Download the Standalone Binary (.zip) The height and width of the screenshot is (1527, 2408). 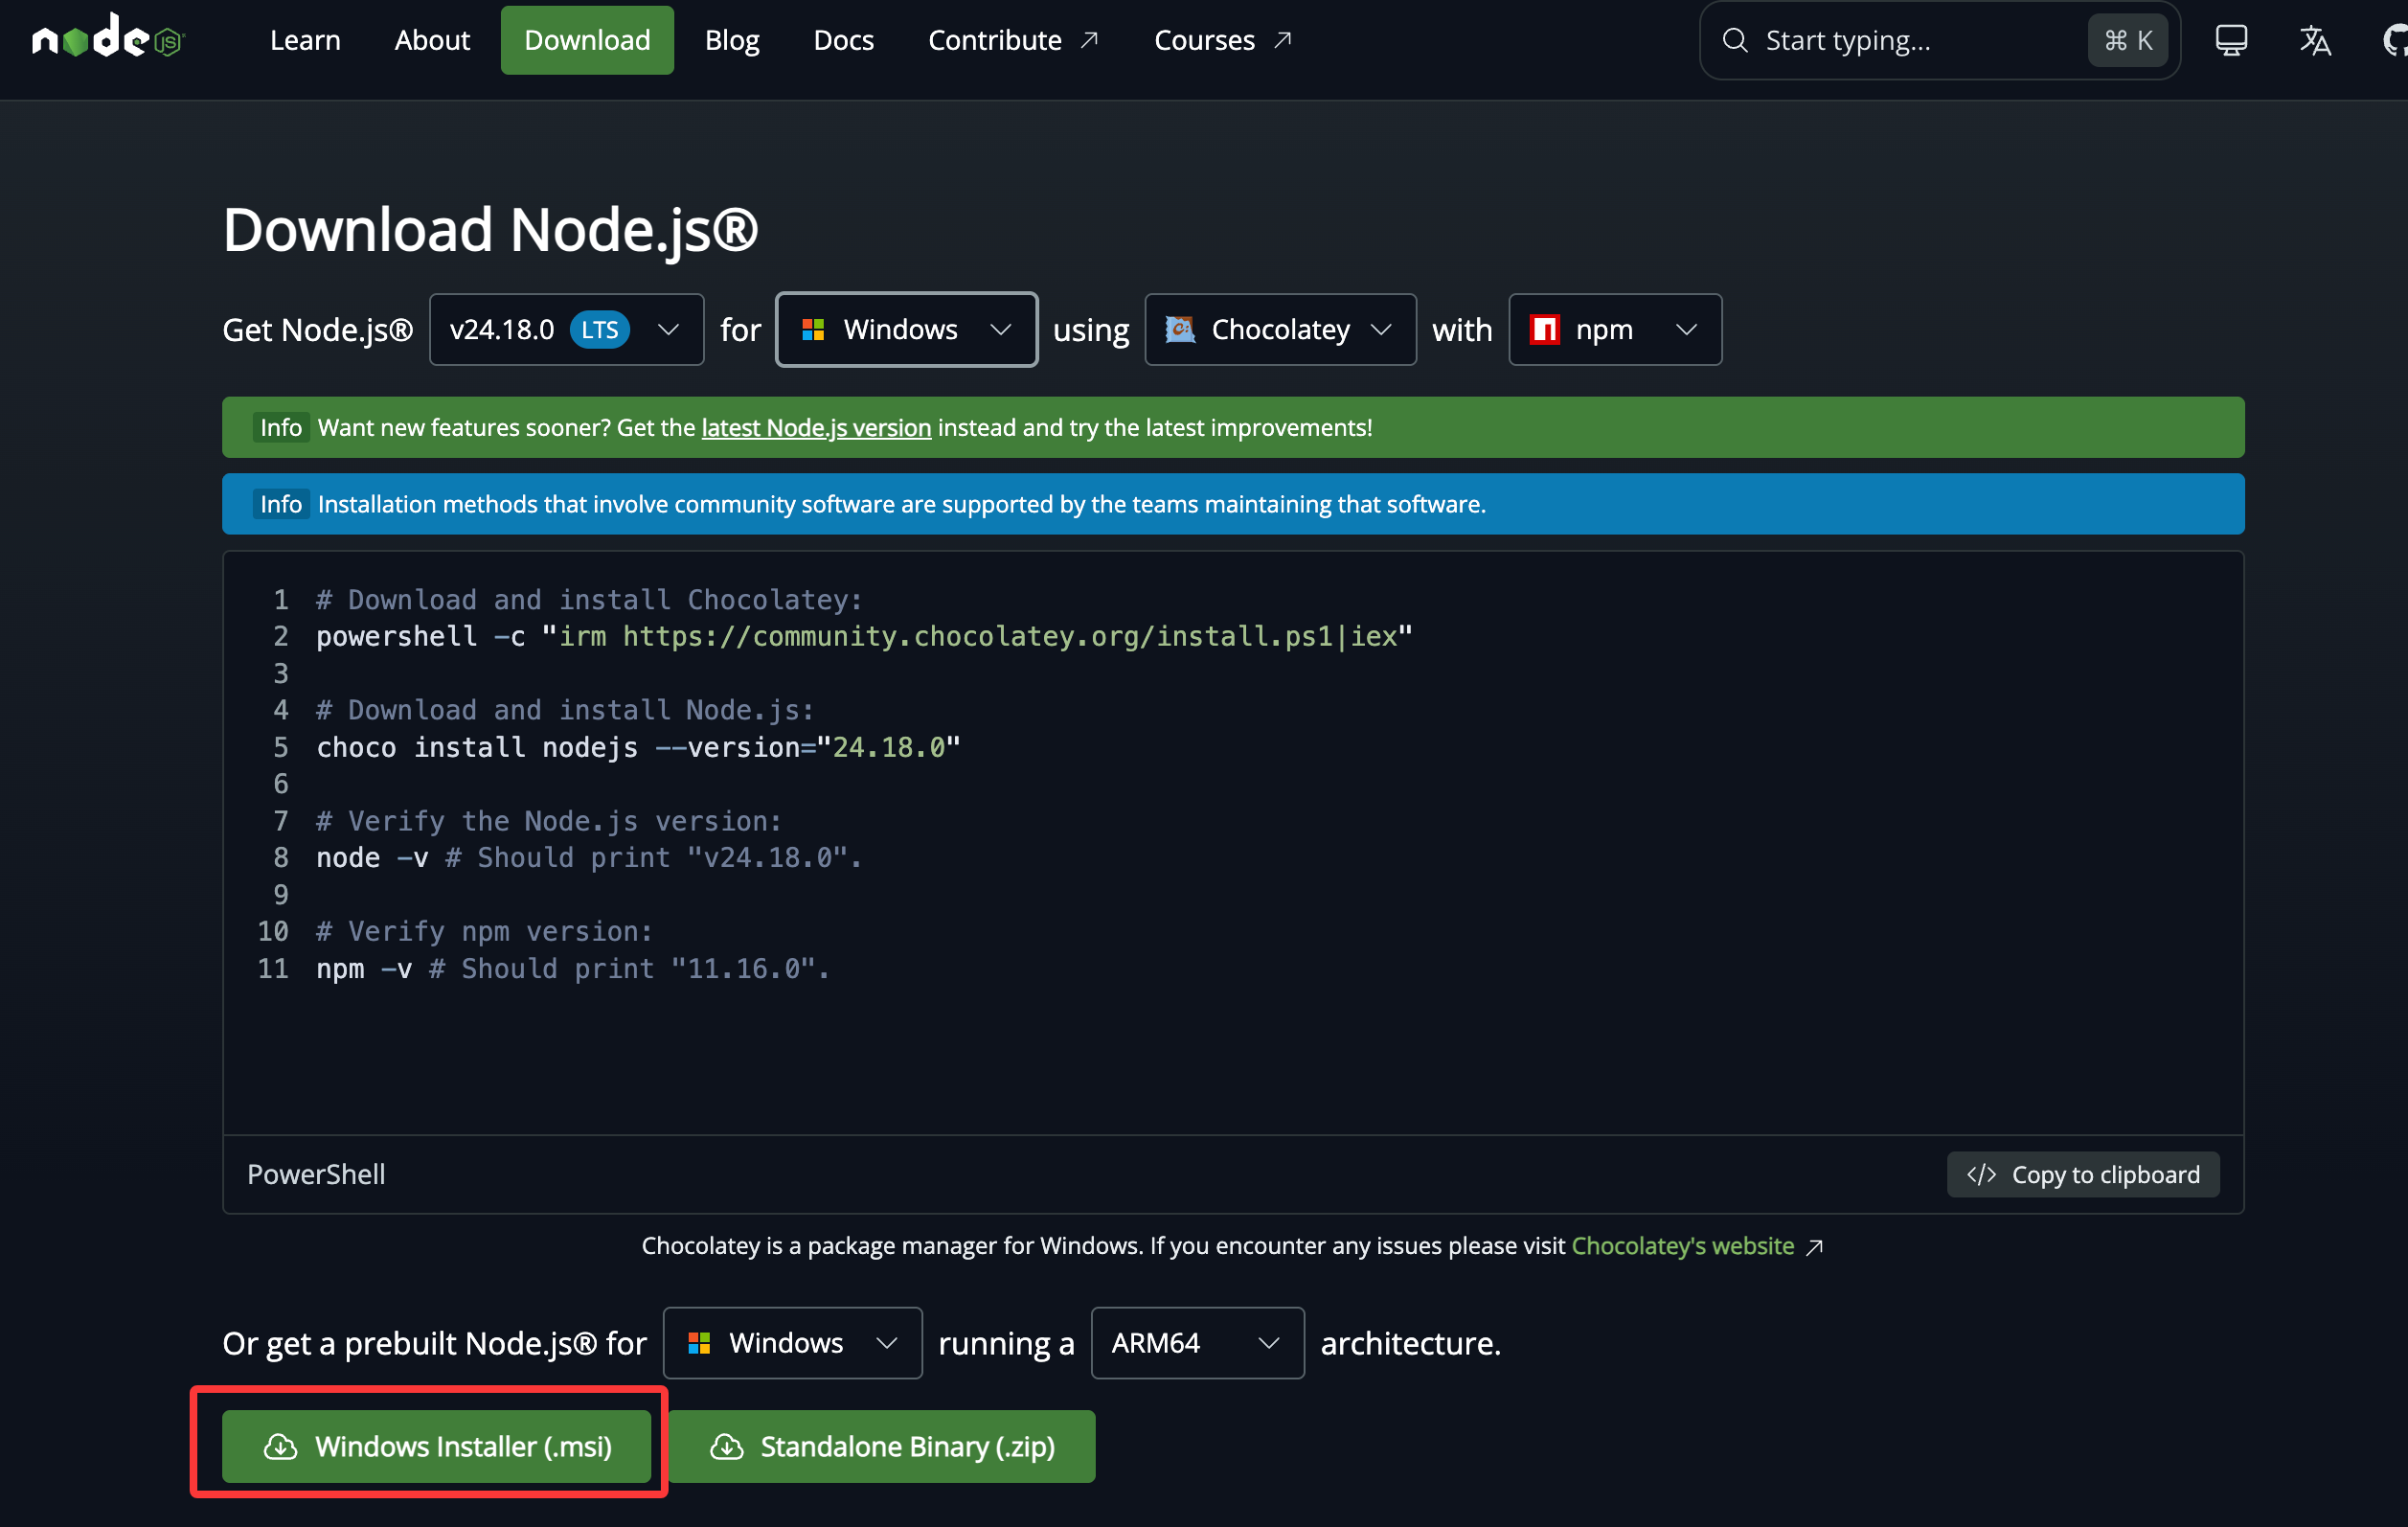point(882,1446)
